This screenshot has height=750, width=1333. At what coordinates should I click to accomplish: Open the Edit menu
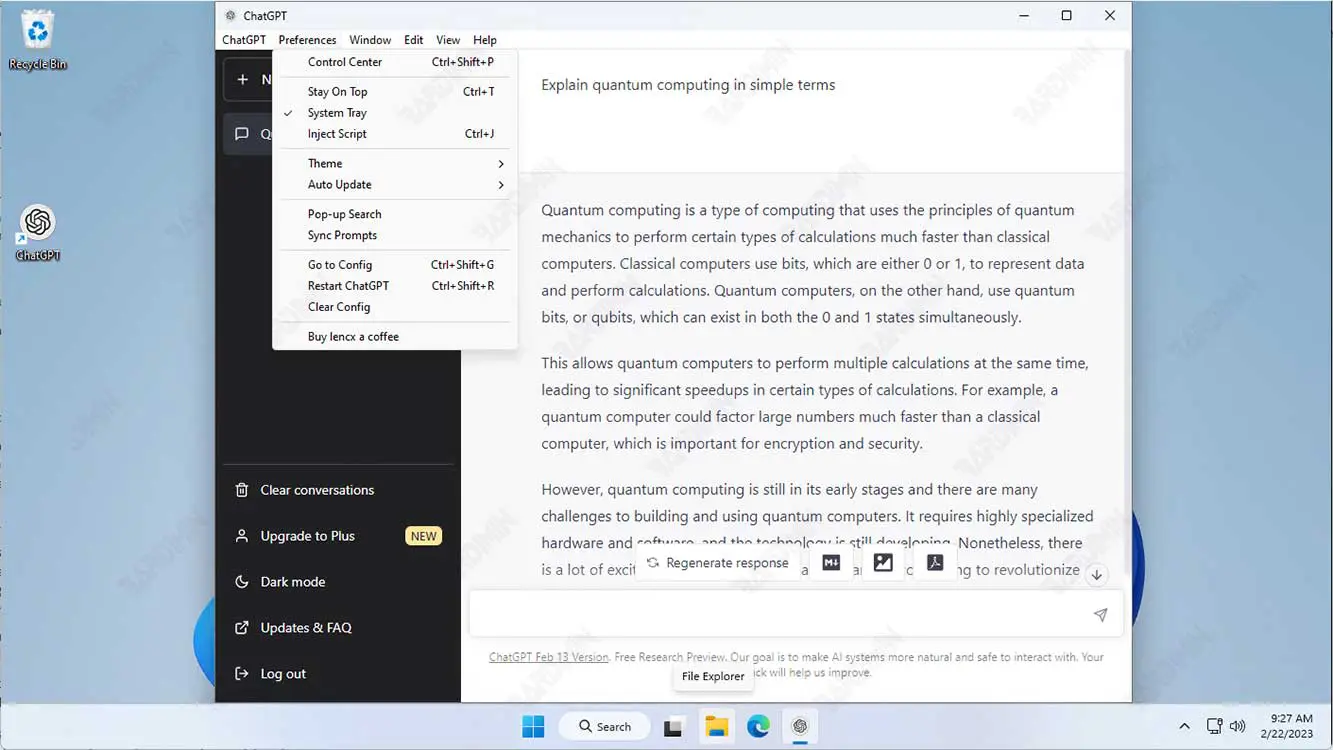coord(414,40)
